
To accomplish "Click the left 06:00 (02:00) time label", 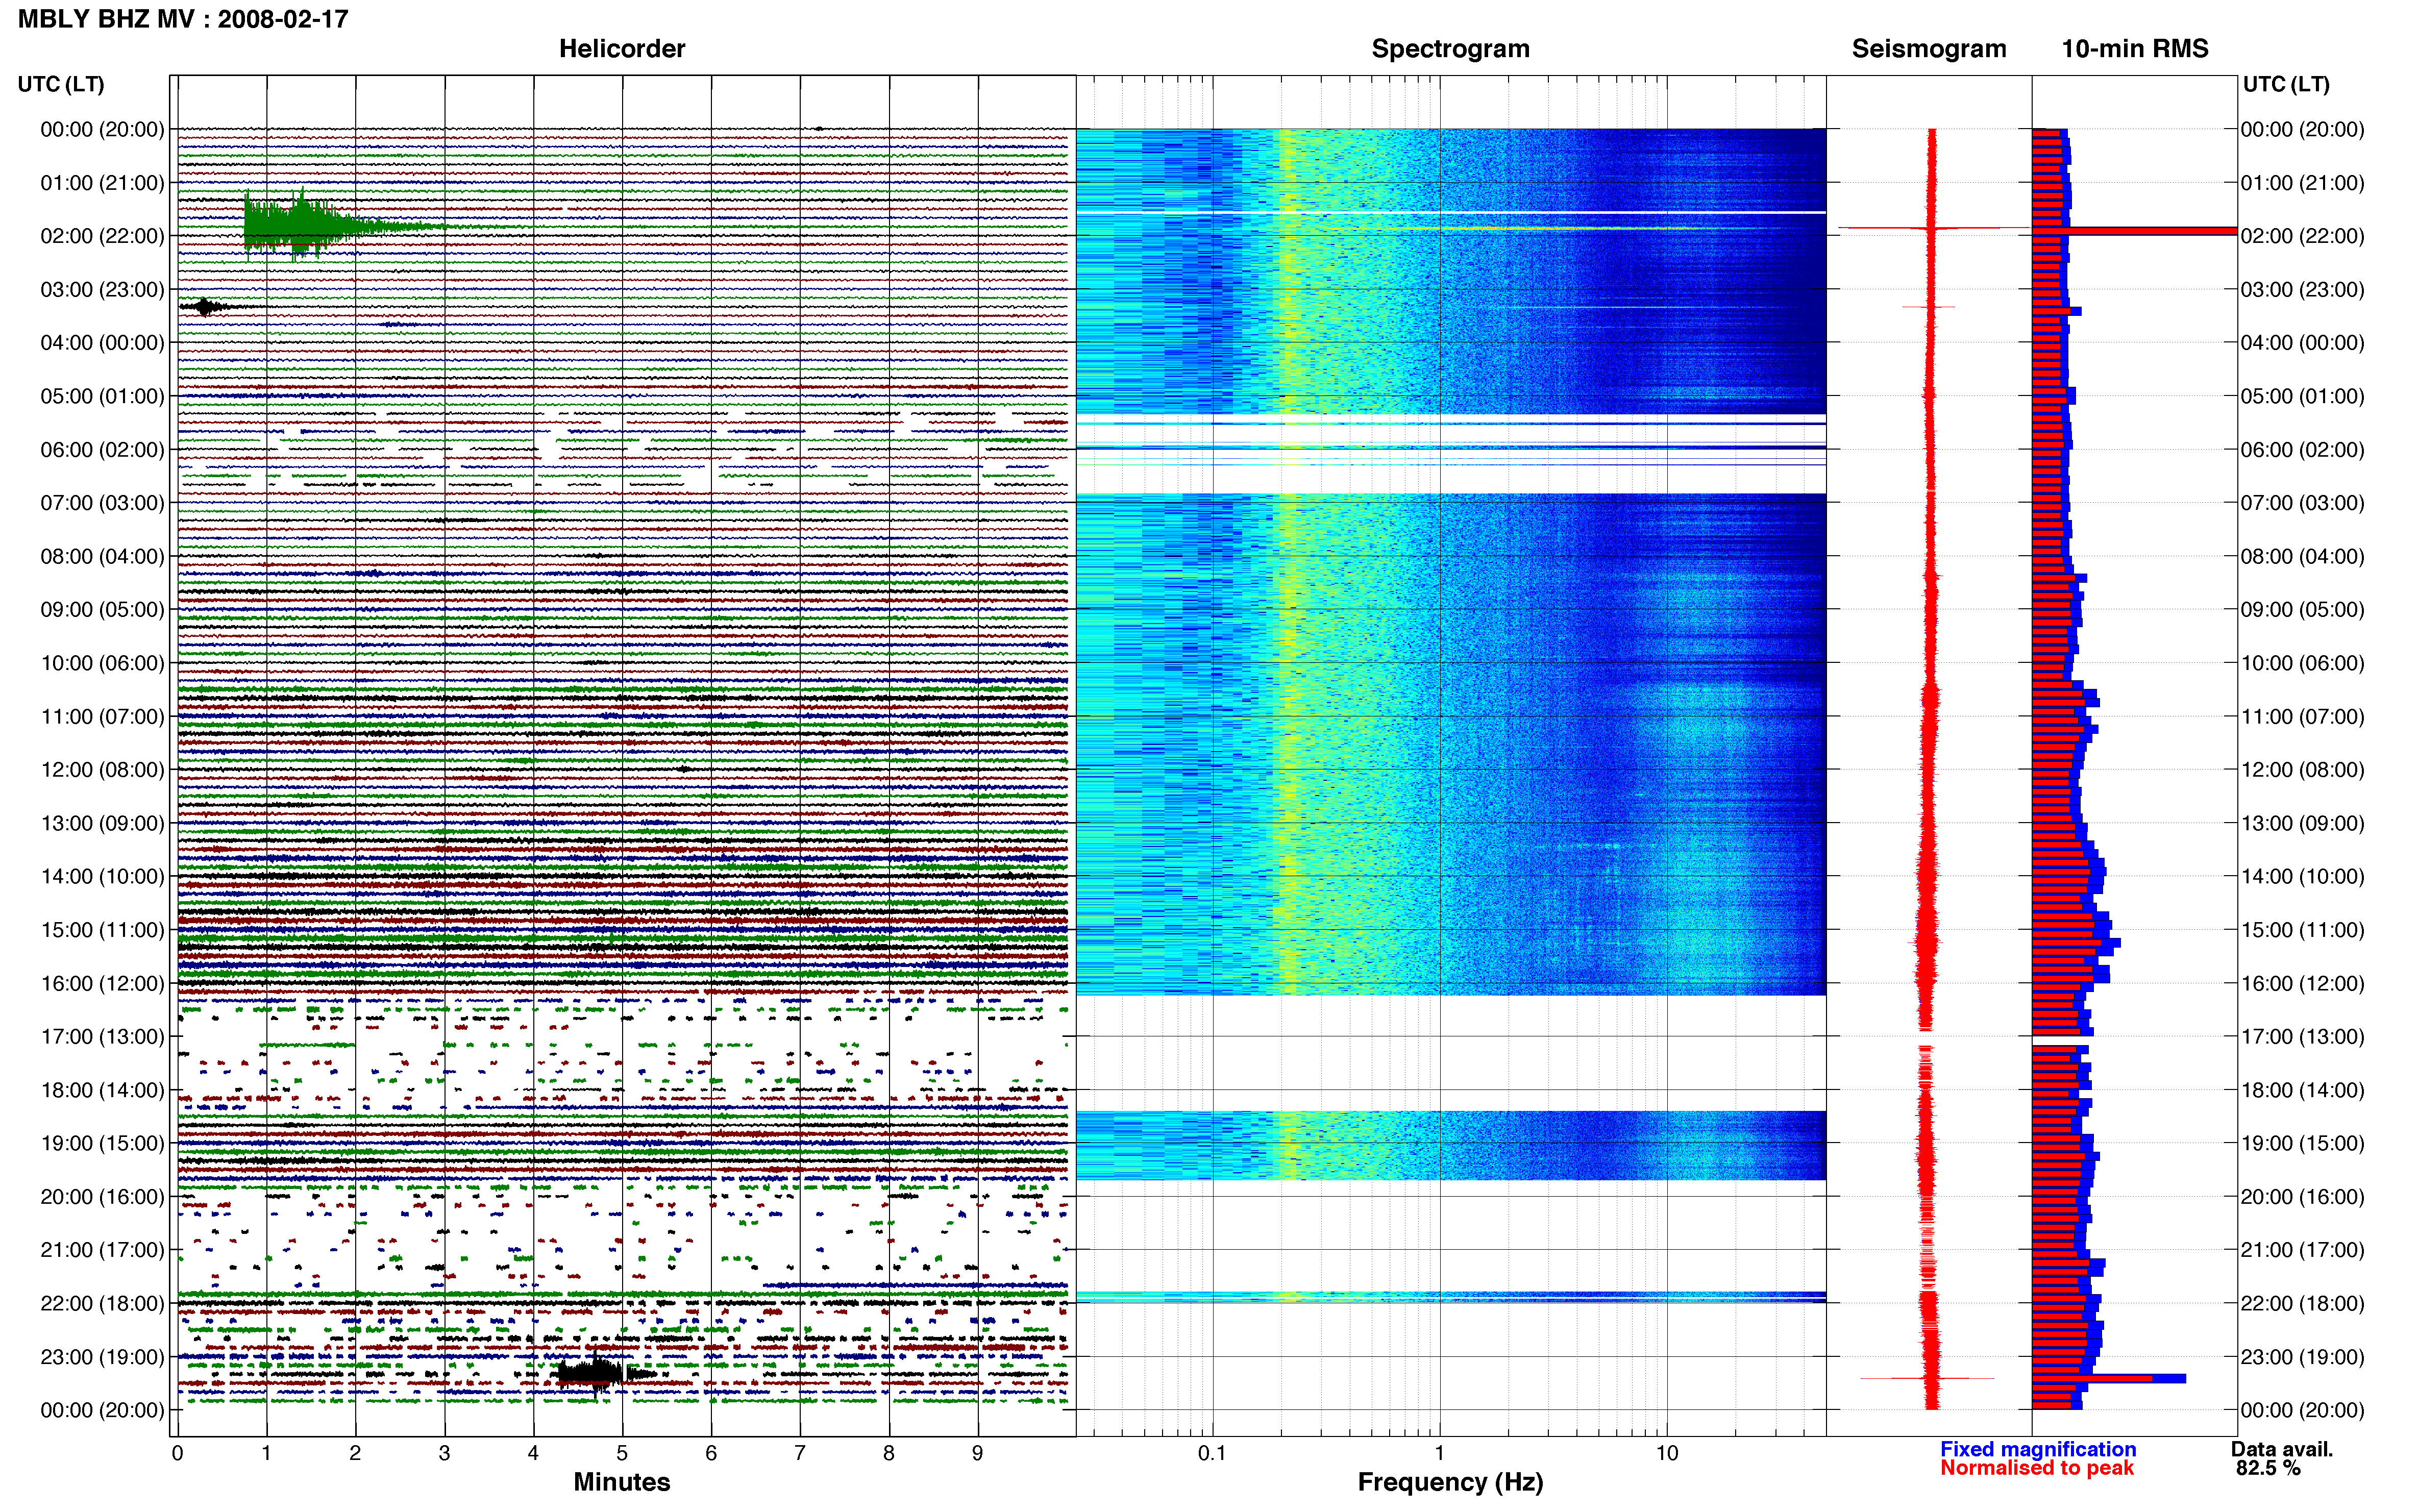I will [102, 450].
